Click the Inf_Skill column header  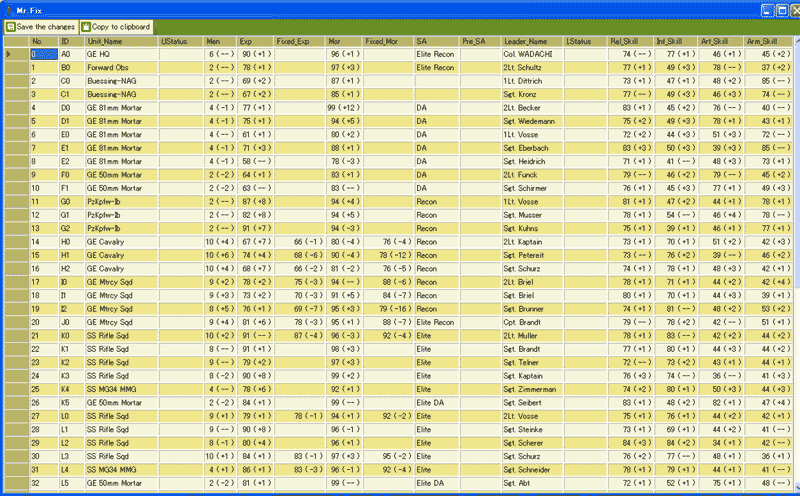(677, 41)
